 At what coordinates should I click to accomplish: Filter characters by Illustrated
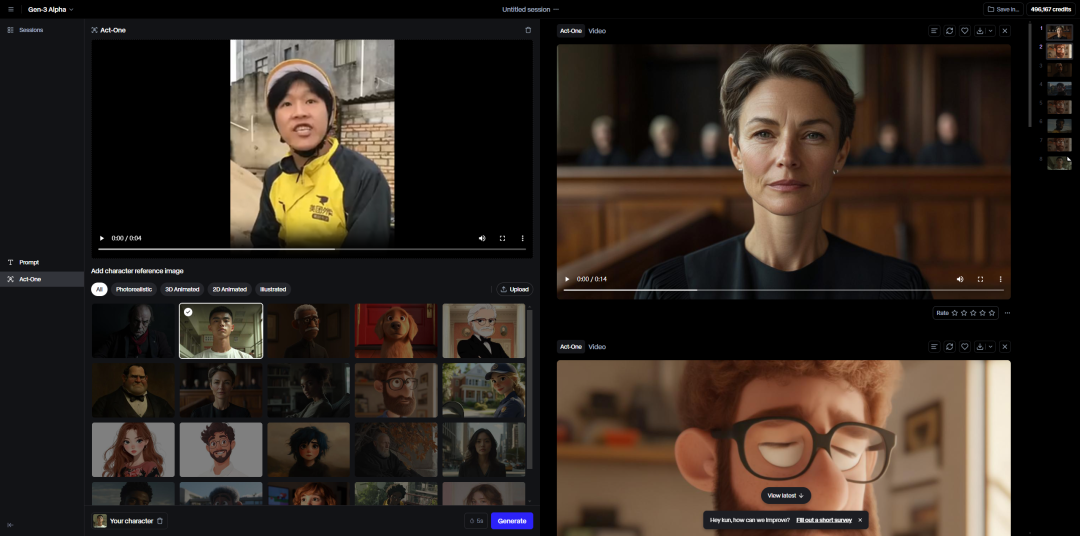pos(273,289)
